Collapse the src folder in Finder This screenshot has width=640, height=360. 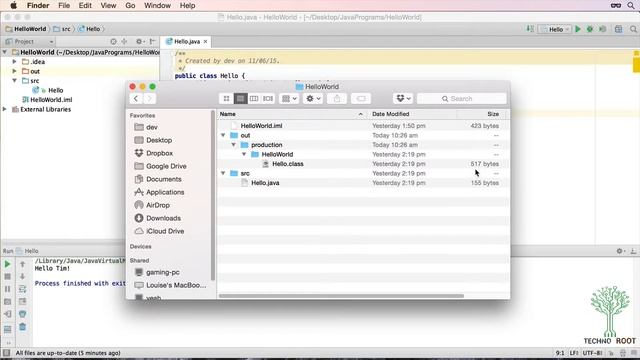tap(223, 173)
